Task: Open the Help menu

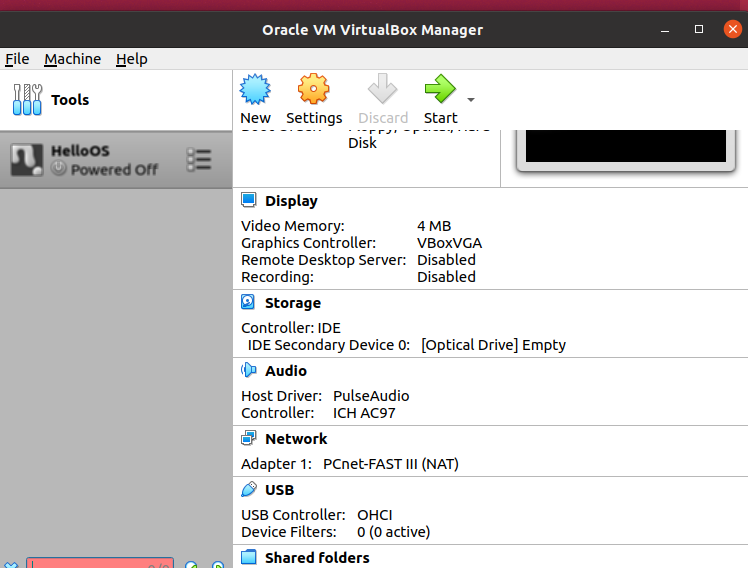Action: 131,59
